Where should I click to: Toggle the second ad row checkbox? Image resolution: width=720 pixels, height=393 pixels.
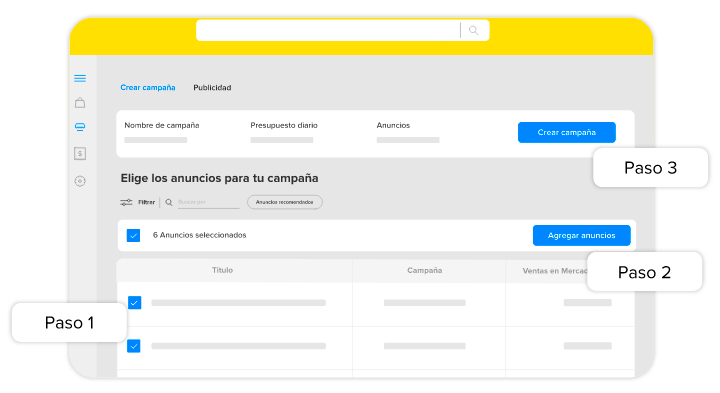[134, 346]
